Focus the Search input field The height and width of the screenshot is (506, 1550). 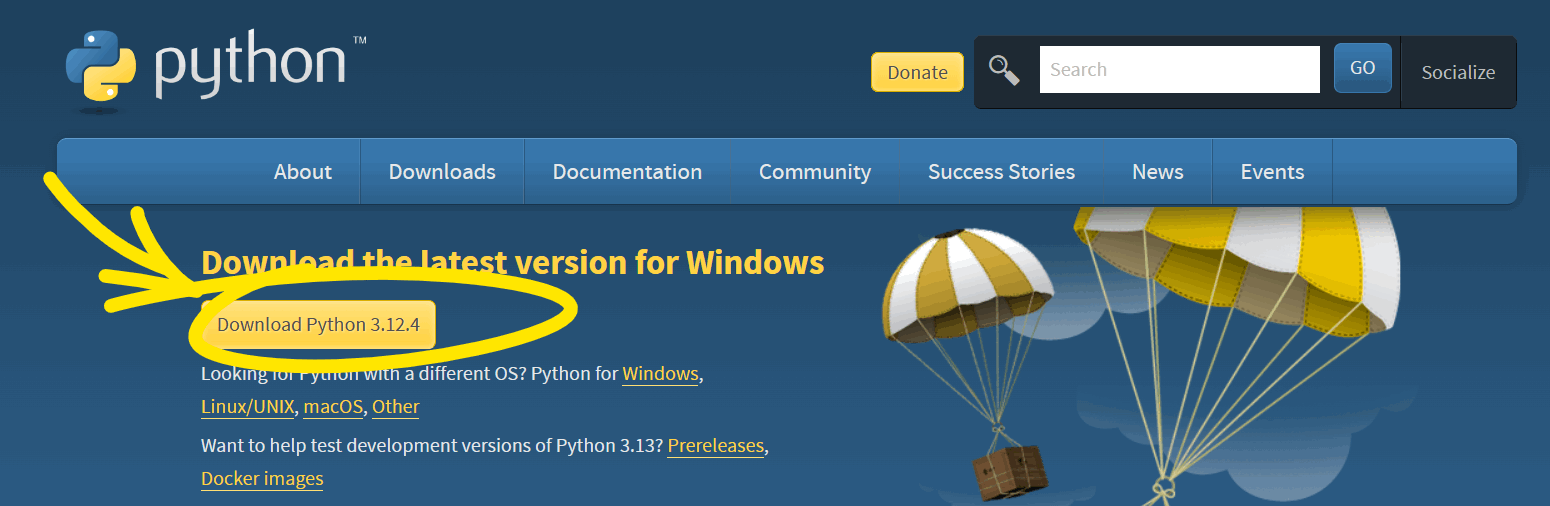[1180, 69]
